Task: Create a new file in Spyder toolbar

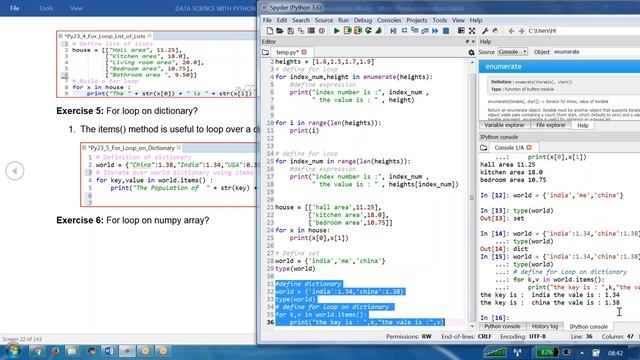Action: click(269, 31)
